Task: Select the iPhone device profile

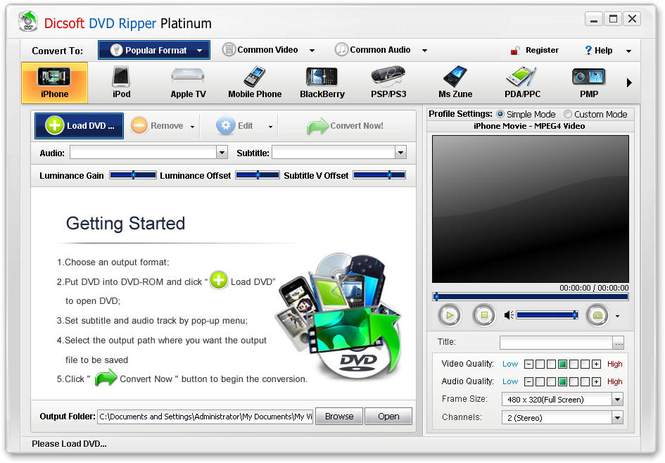Action: (x=54, y=83)
